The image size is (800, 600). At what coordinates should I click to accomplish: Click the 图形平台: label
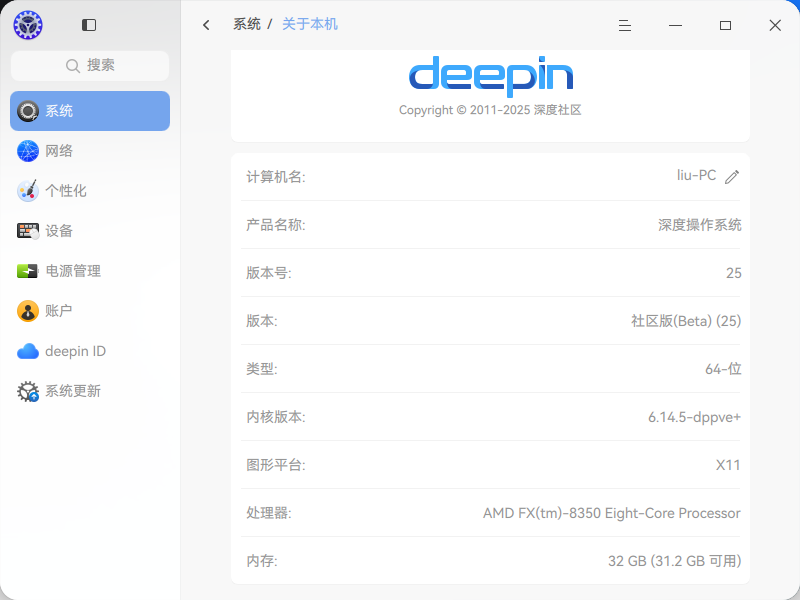(x=276, y=465)
